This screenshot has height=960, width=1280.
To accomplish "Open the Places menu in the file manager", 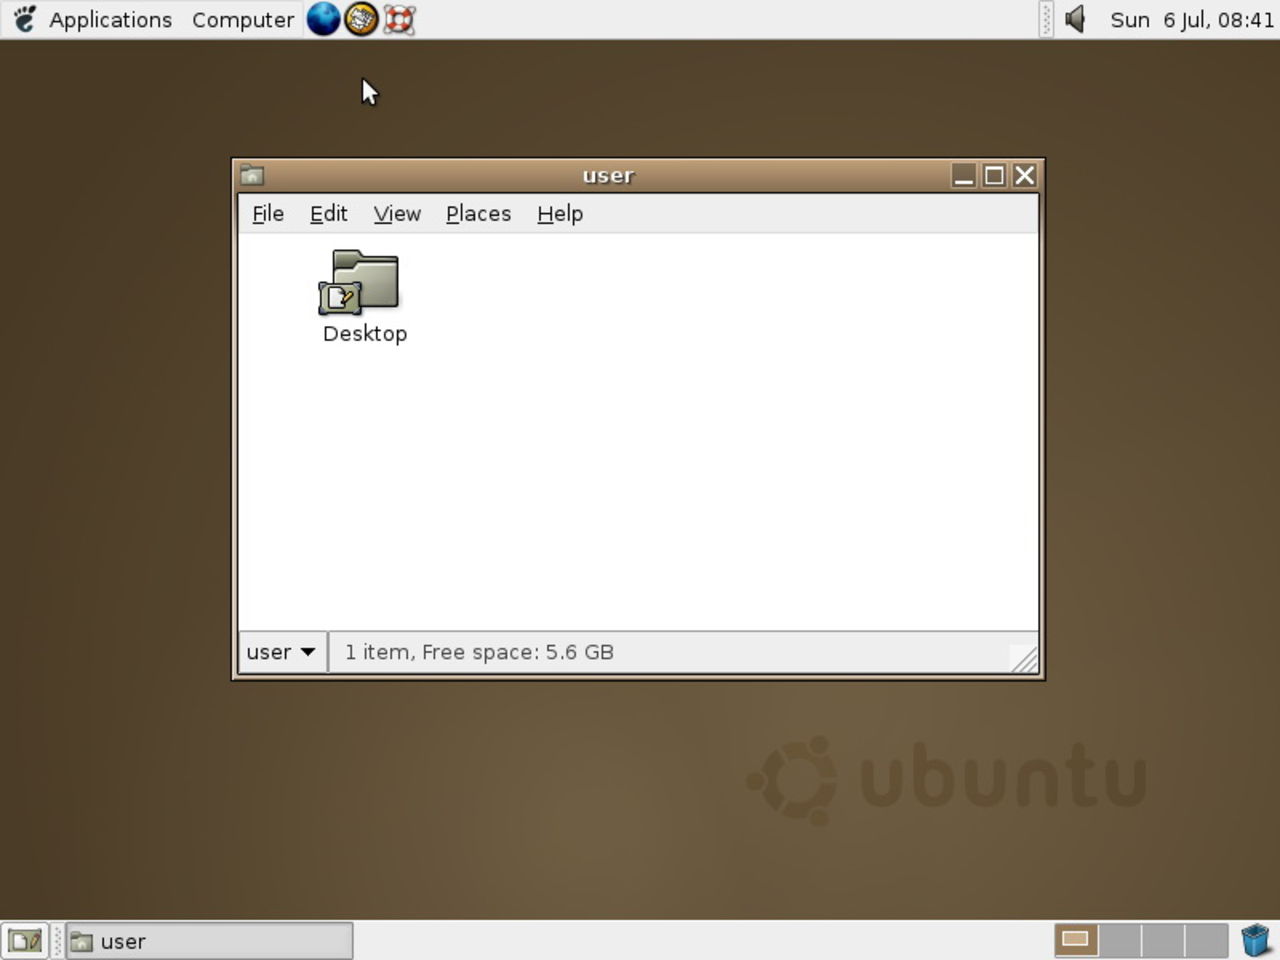I will [477, 213].
